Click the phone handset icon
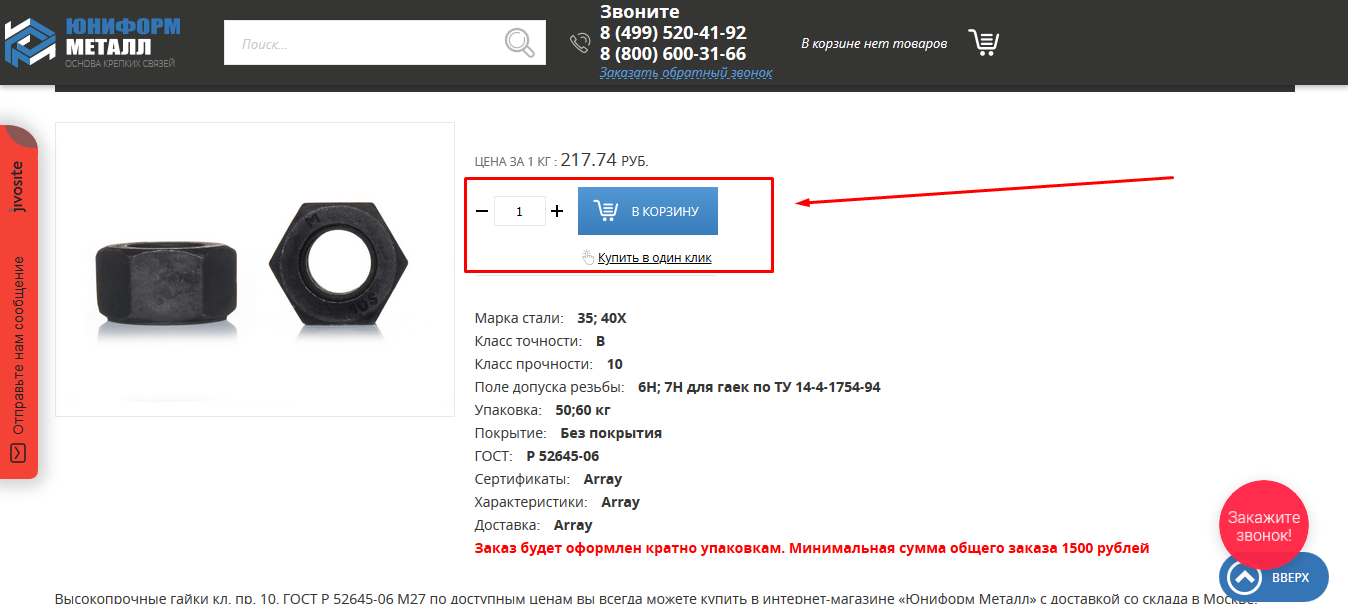The width and height of the screenshot is (1348, 604). coord(580,43)
